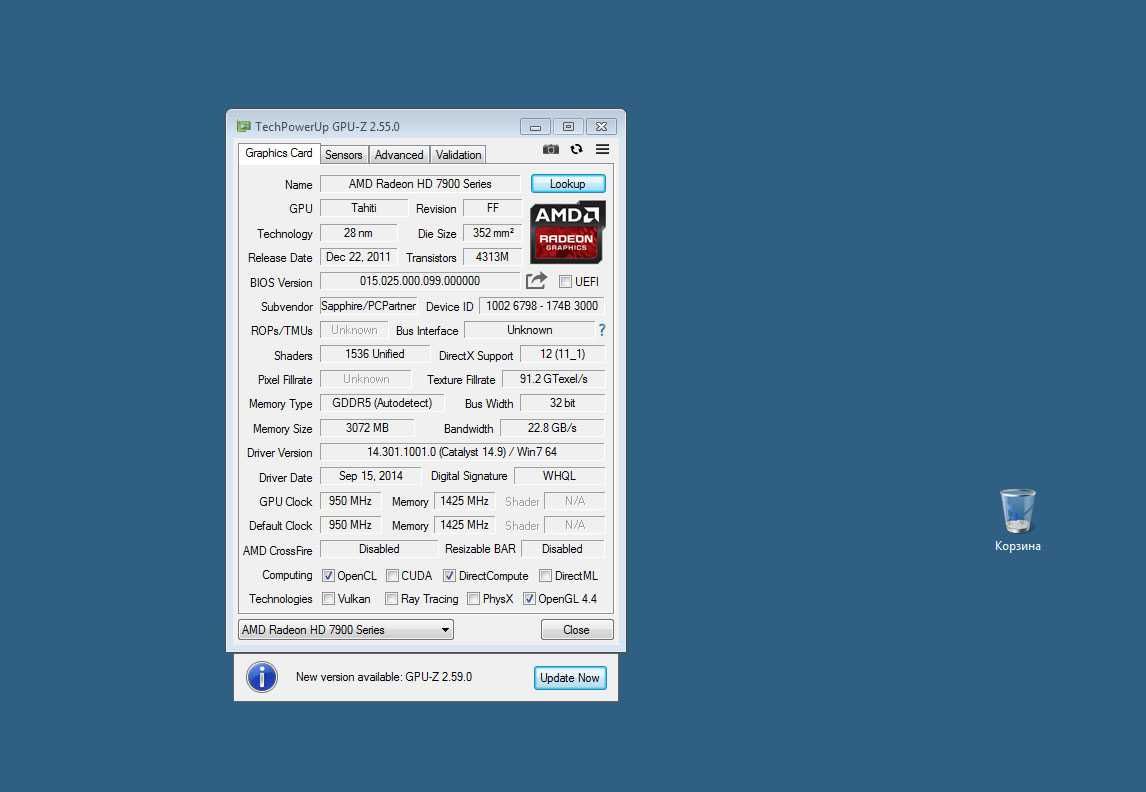The width and height of the screenshot is (1146, 792).
Task: Click the blue info icon in update bar
Action: 262,677
